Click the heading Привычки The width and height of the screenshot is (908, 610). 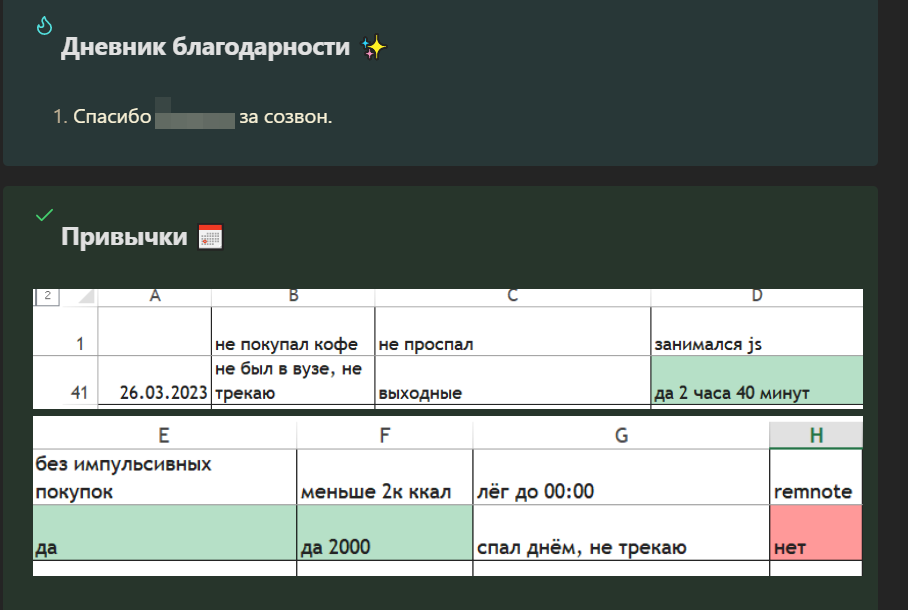point(125,237)
